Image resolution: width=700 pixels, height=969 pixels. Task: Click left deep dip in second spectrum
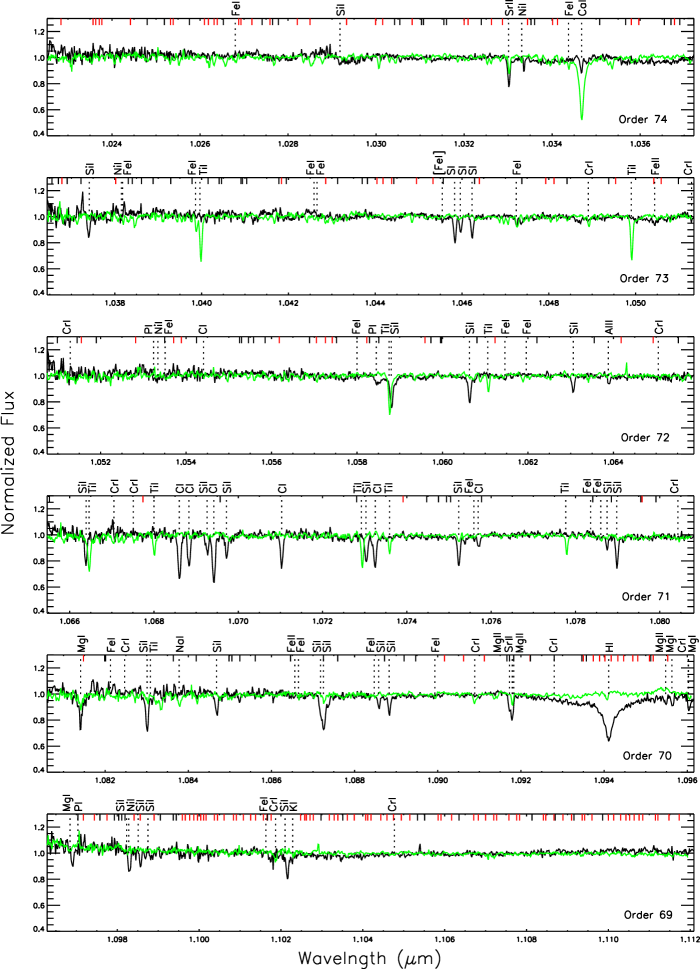point(201,256)
